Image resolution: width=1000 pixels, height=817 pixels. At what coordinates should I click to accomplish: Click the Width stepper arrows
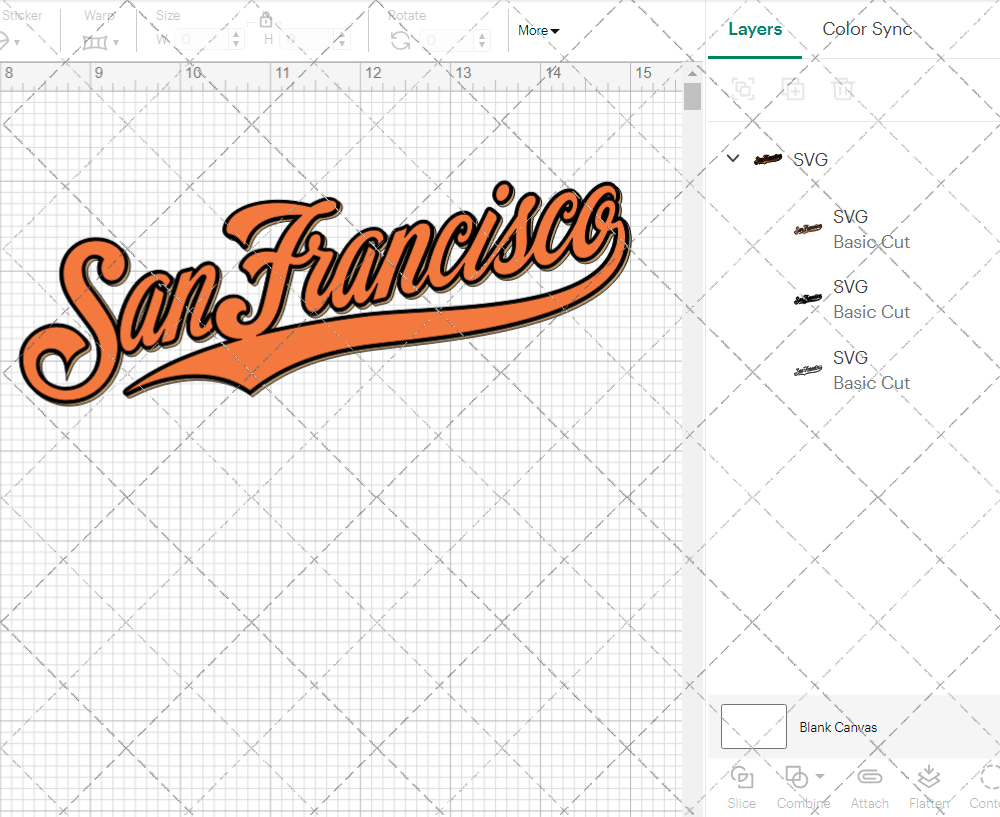236,40
